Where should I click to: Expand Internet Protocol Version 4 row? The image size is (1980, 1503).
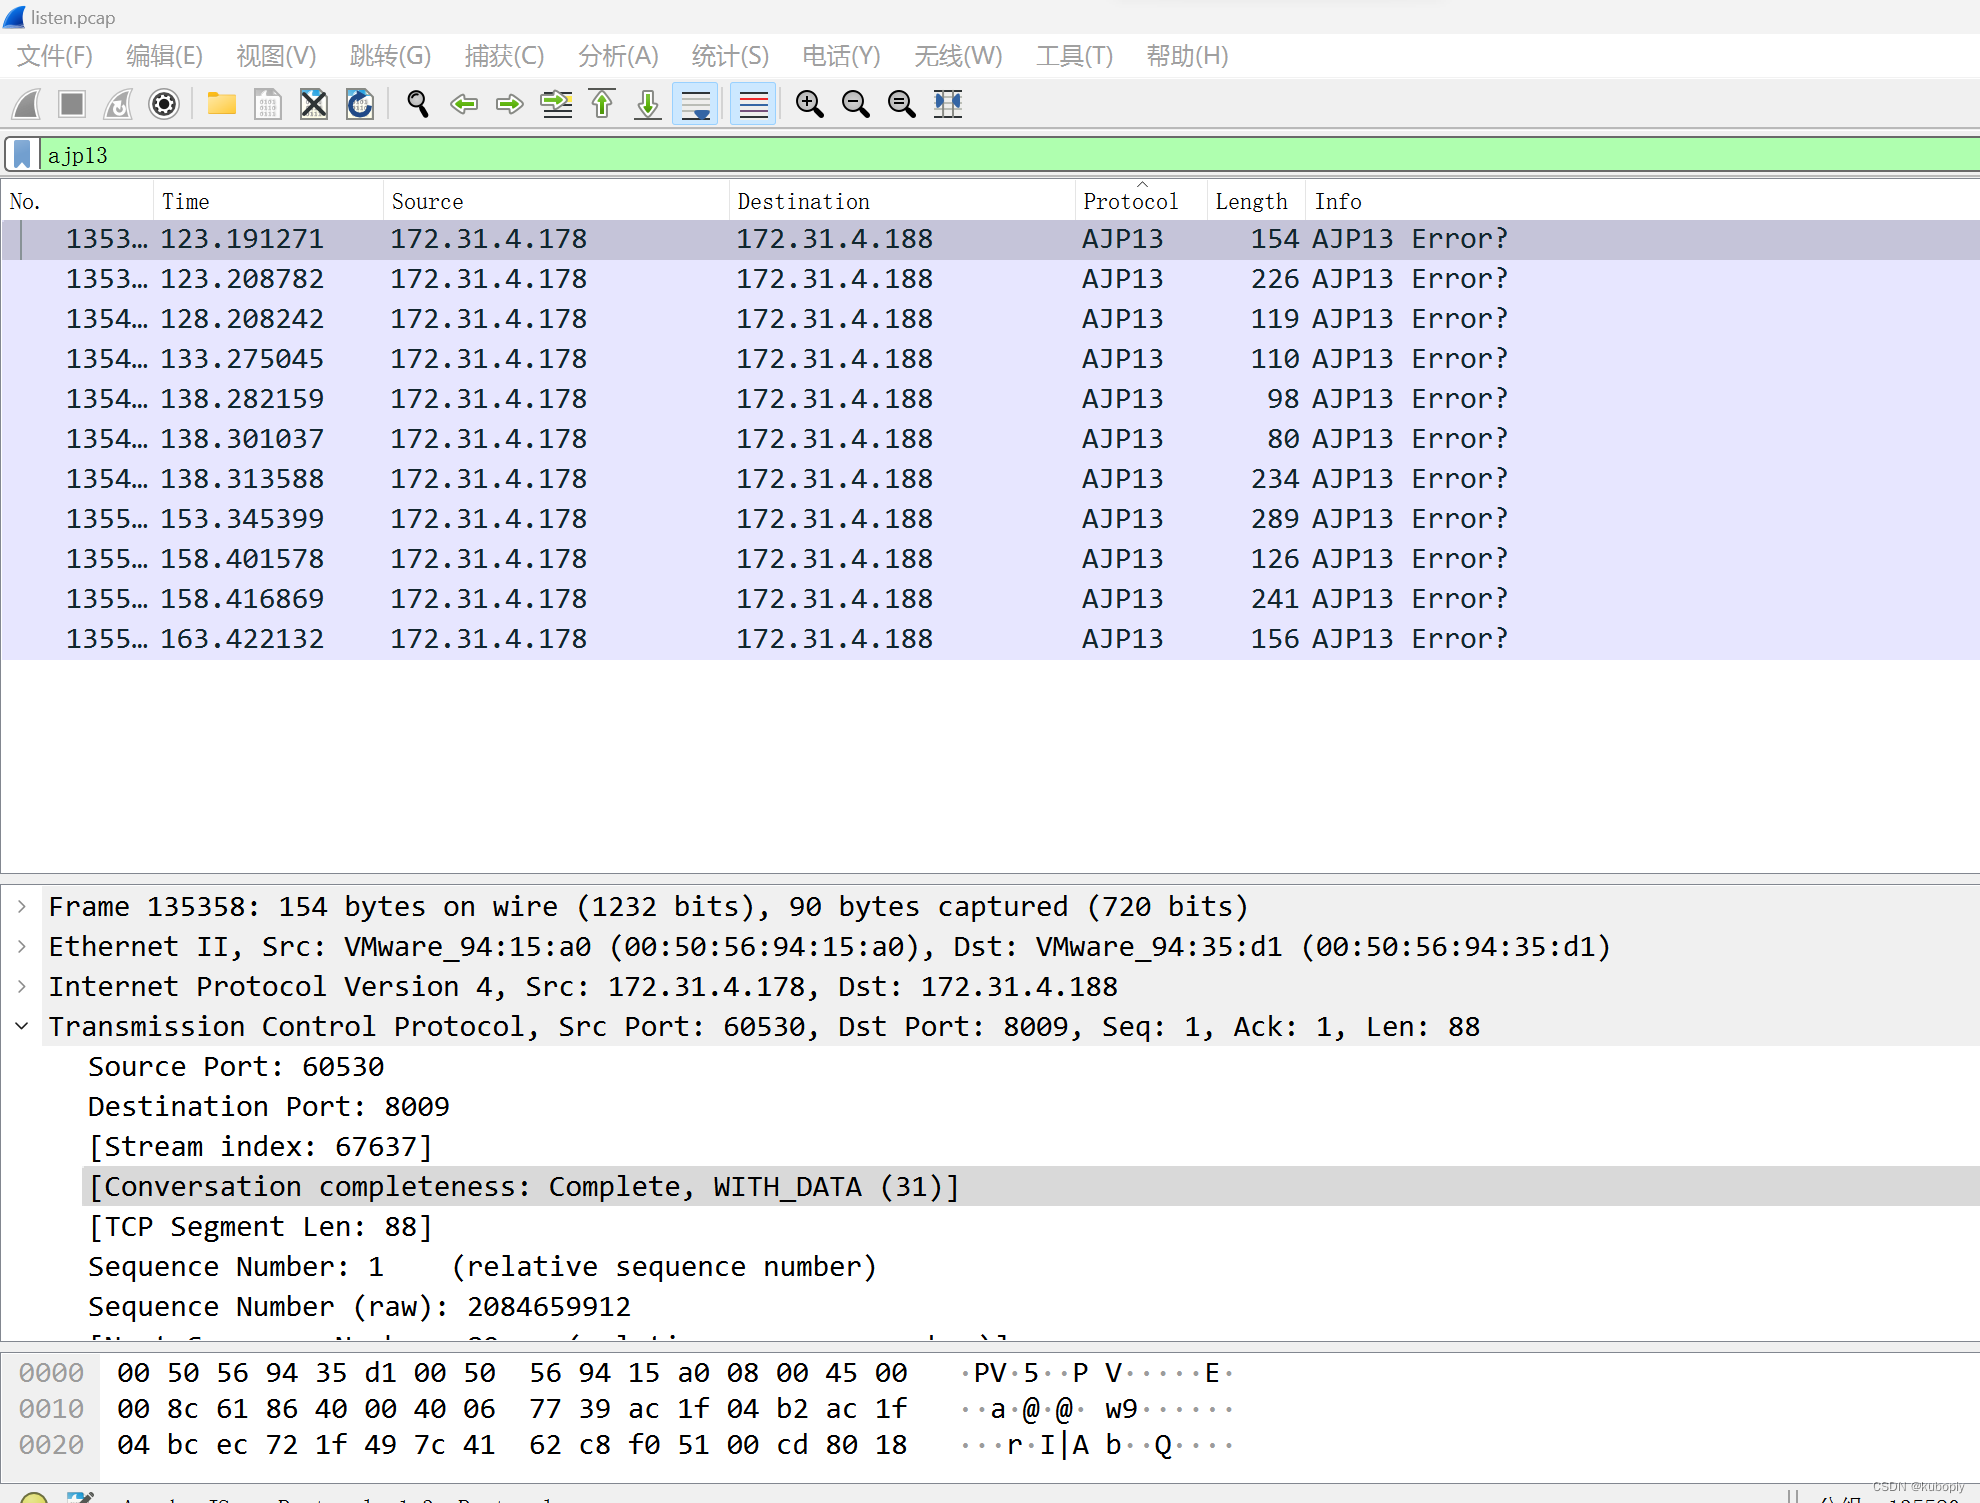[x=22, y=986]
